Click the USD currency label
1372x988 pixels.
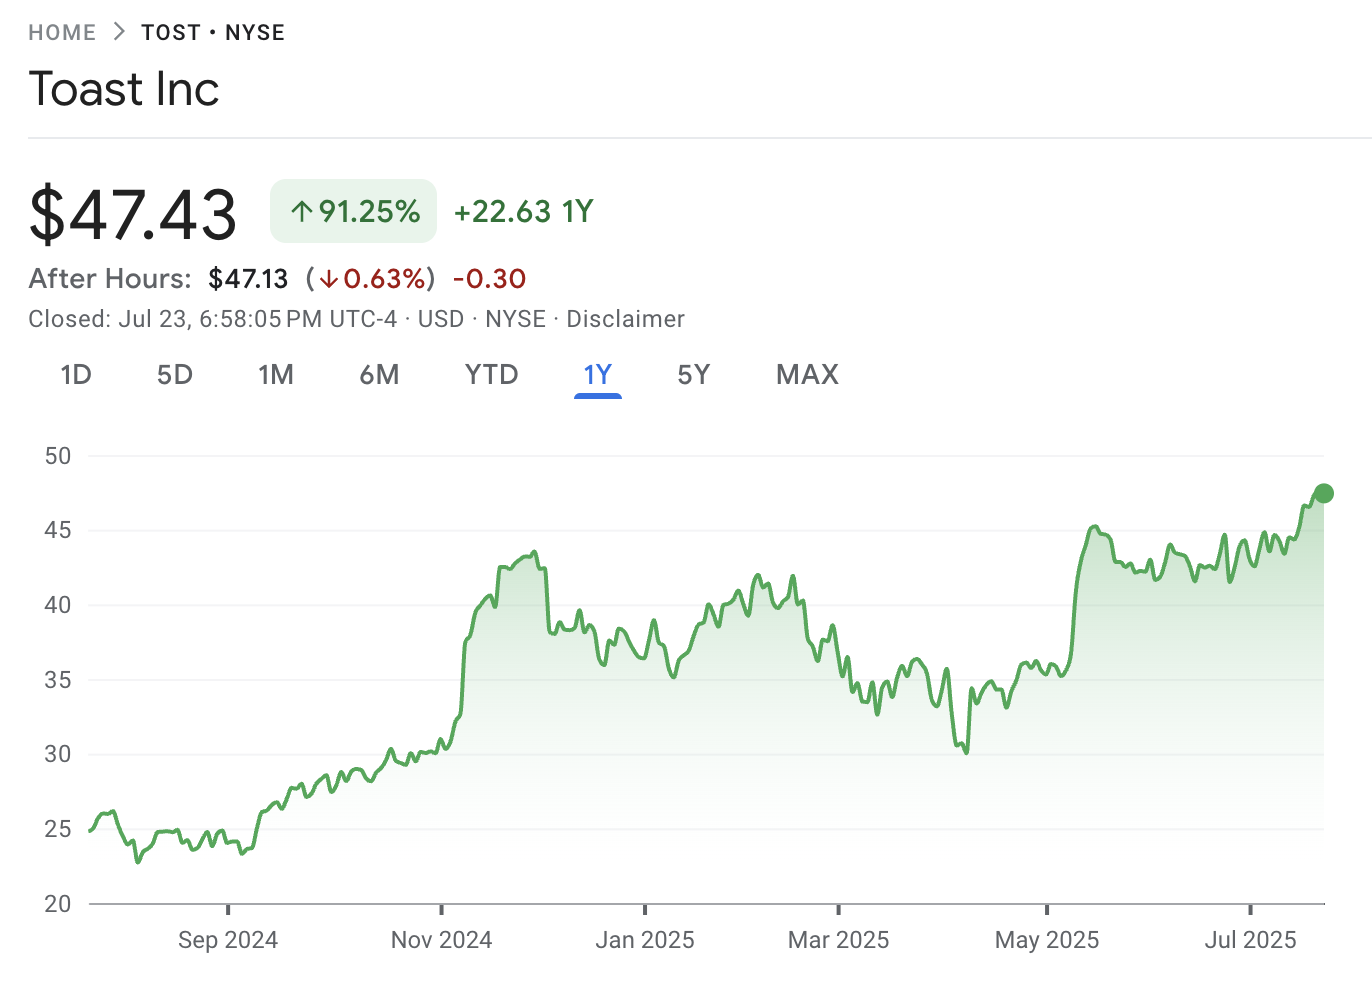(441, 319)
